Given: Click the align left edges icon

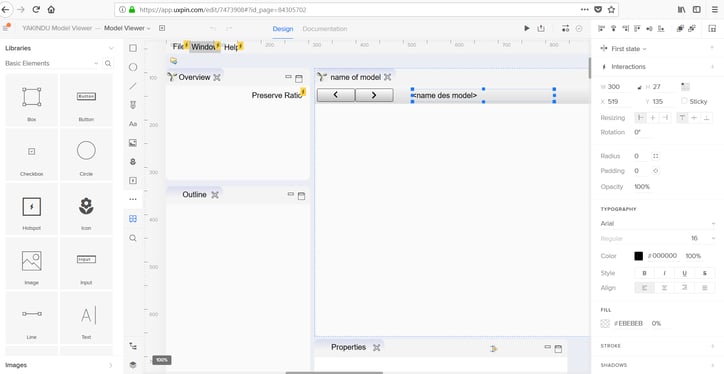Looking at the screenshot, I should click(601, 29).
